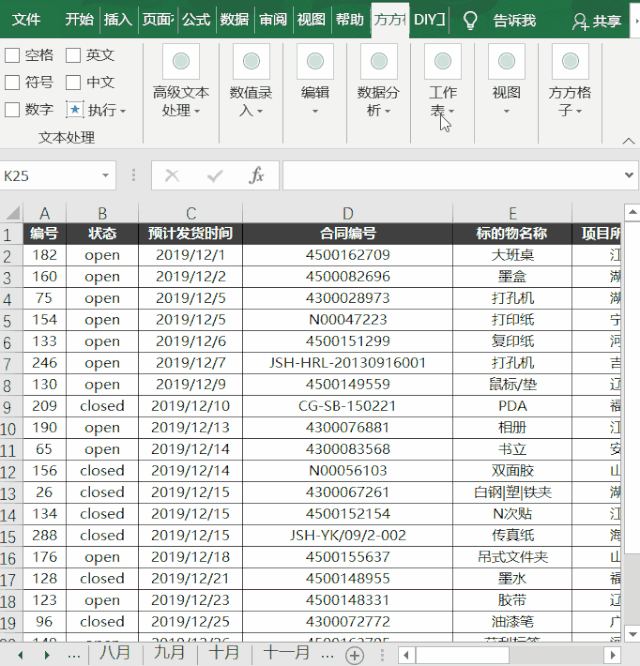Click the 数据分析 ribbon icon

(x=379, y=61)
